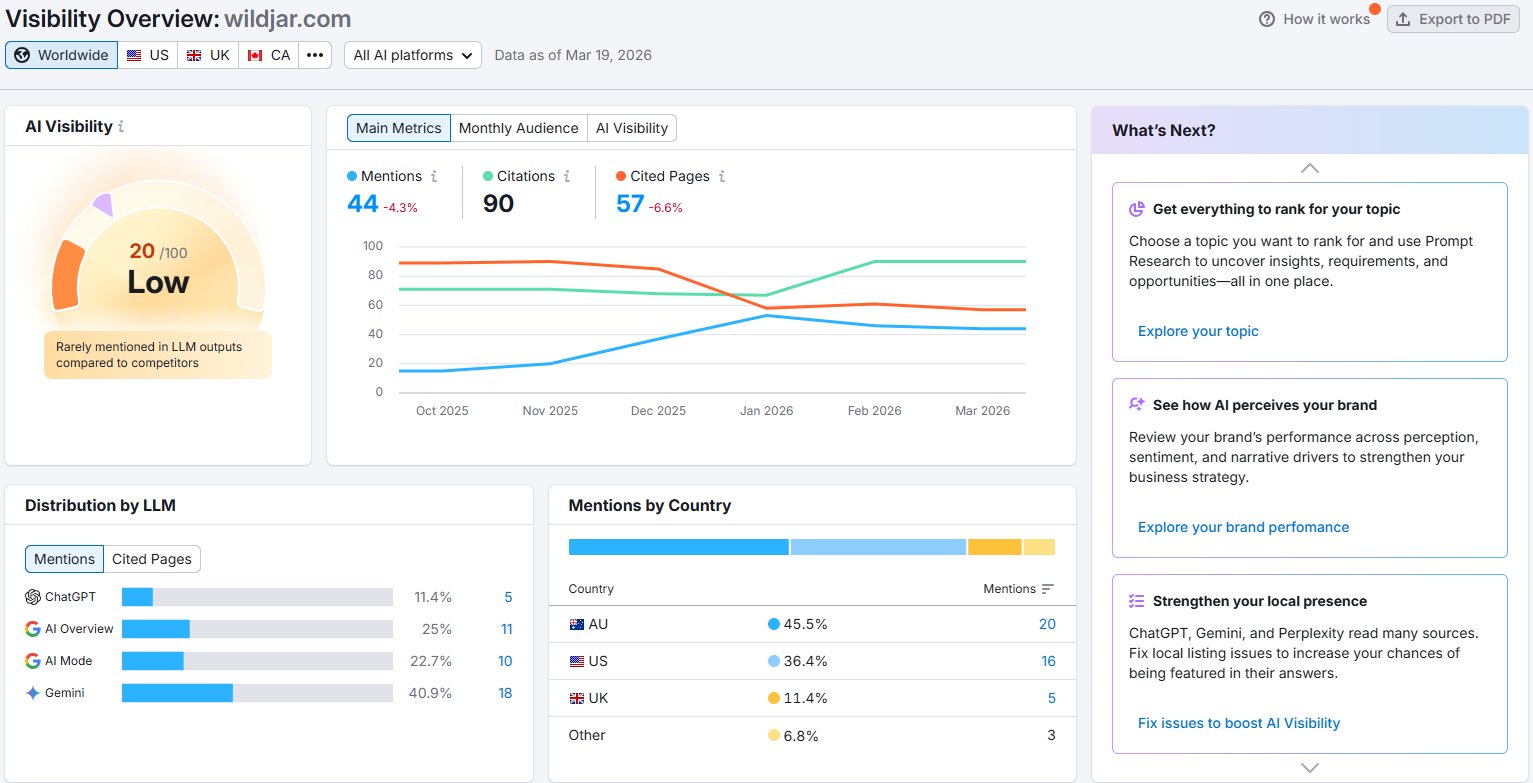Switch to the Monthly Audience tab
The width and height of the screenshot is (1533, 783).
click(518, 128)
